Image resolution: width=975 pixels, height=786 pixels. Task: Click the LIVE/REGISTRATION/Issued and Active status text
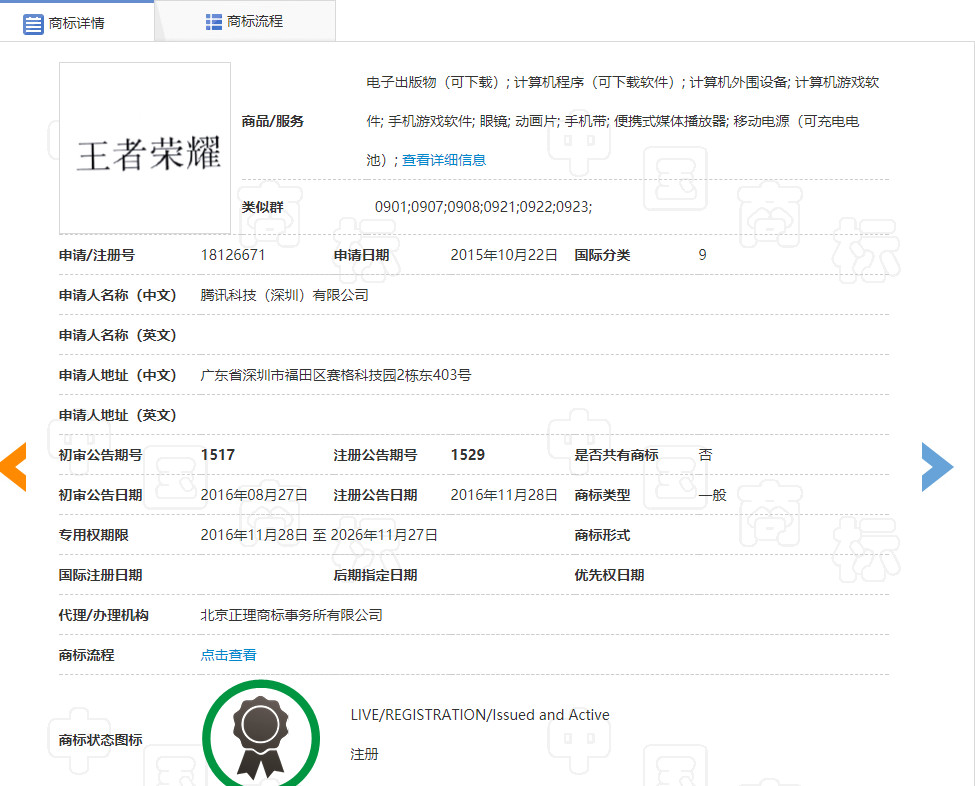(479, 715)
